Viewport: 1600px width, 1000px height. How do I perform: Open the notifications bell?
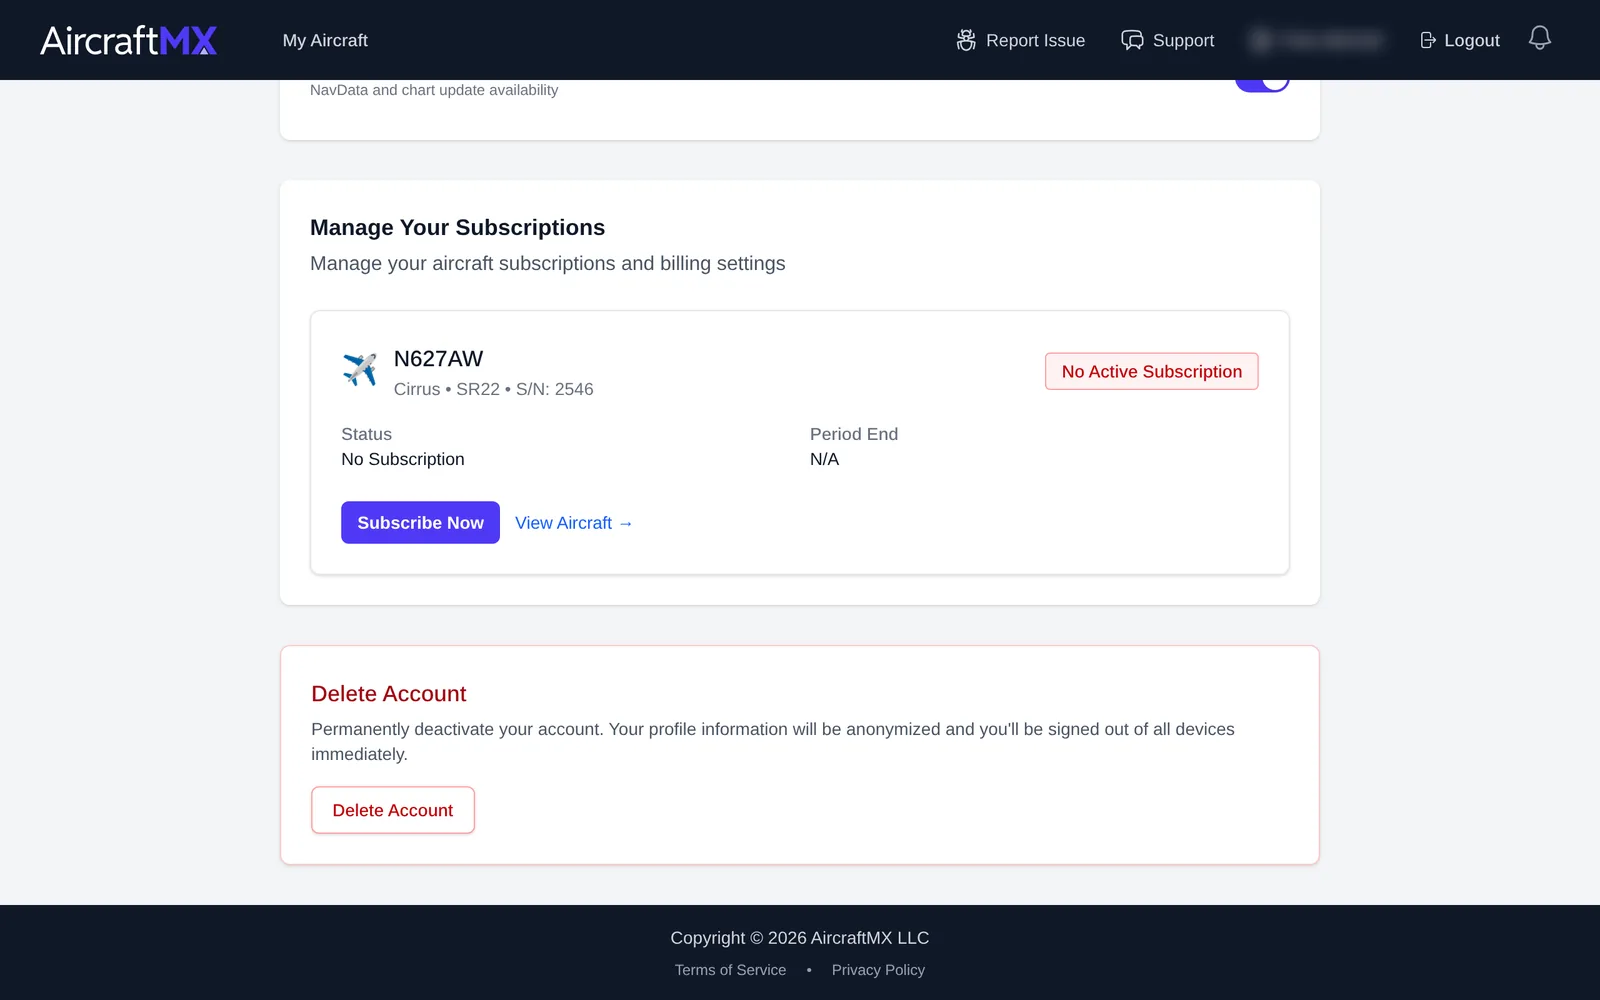click(x=1540, y=38)
